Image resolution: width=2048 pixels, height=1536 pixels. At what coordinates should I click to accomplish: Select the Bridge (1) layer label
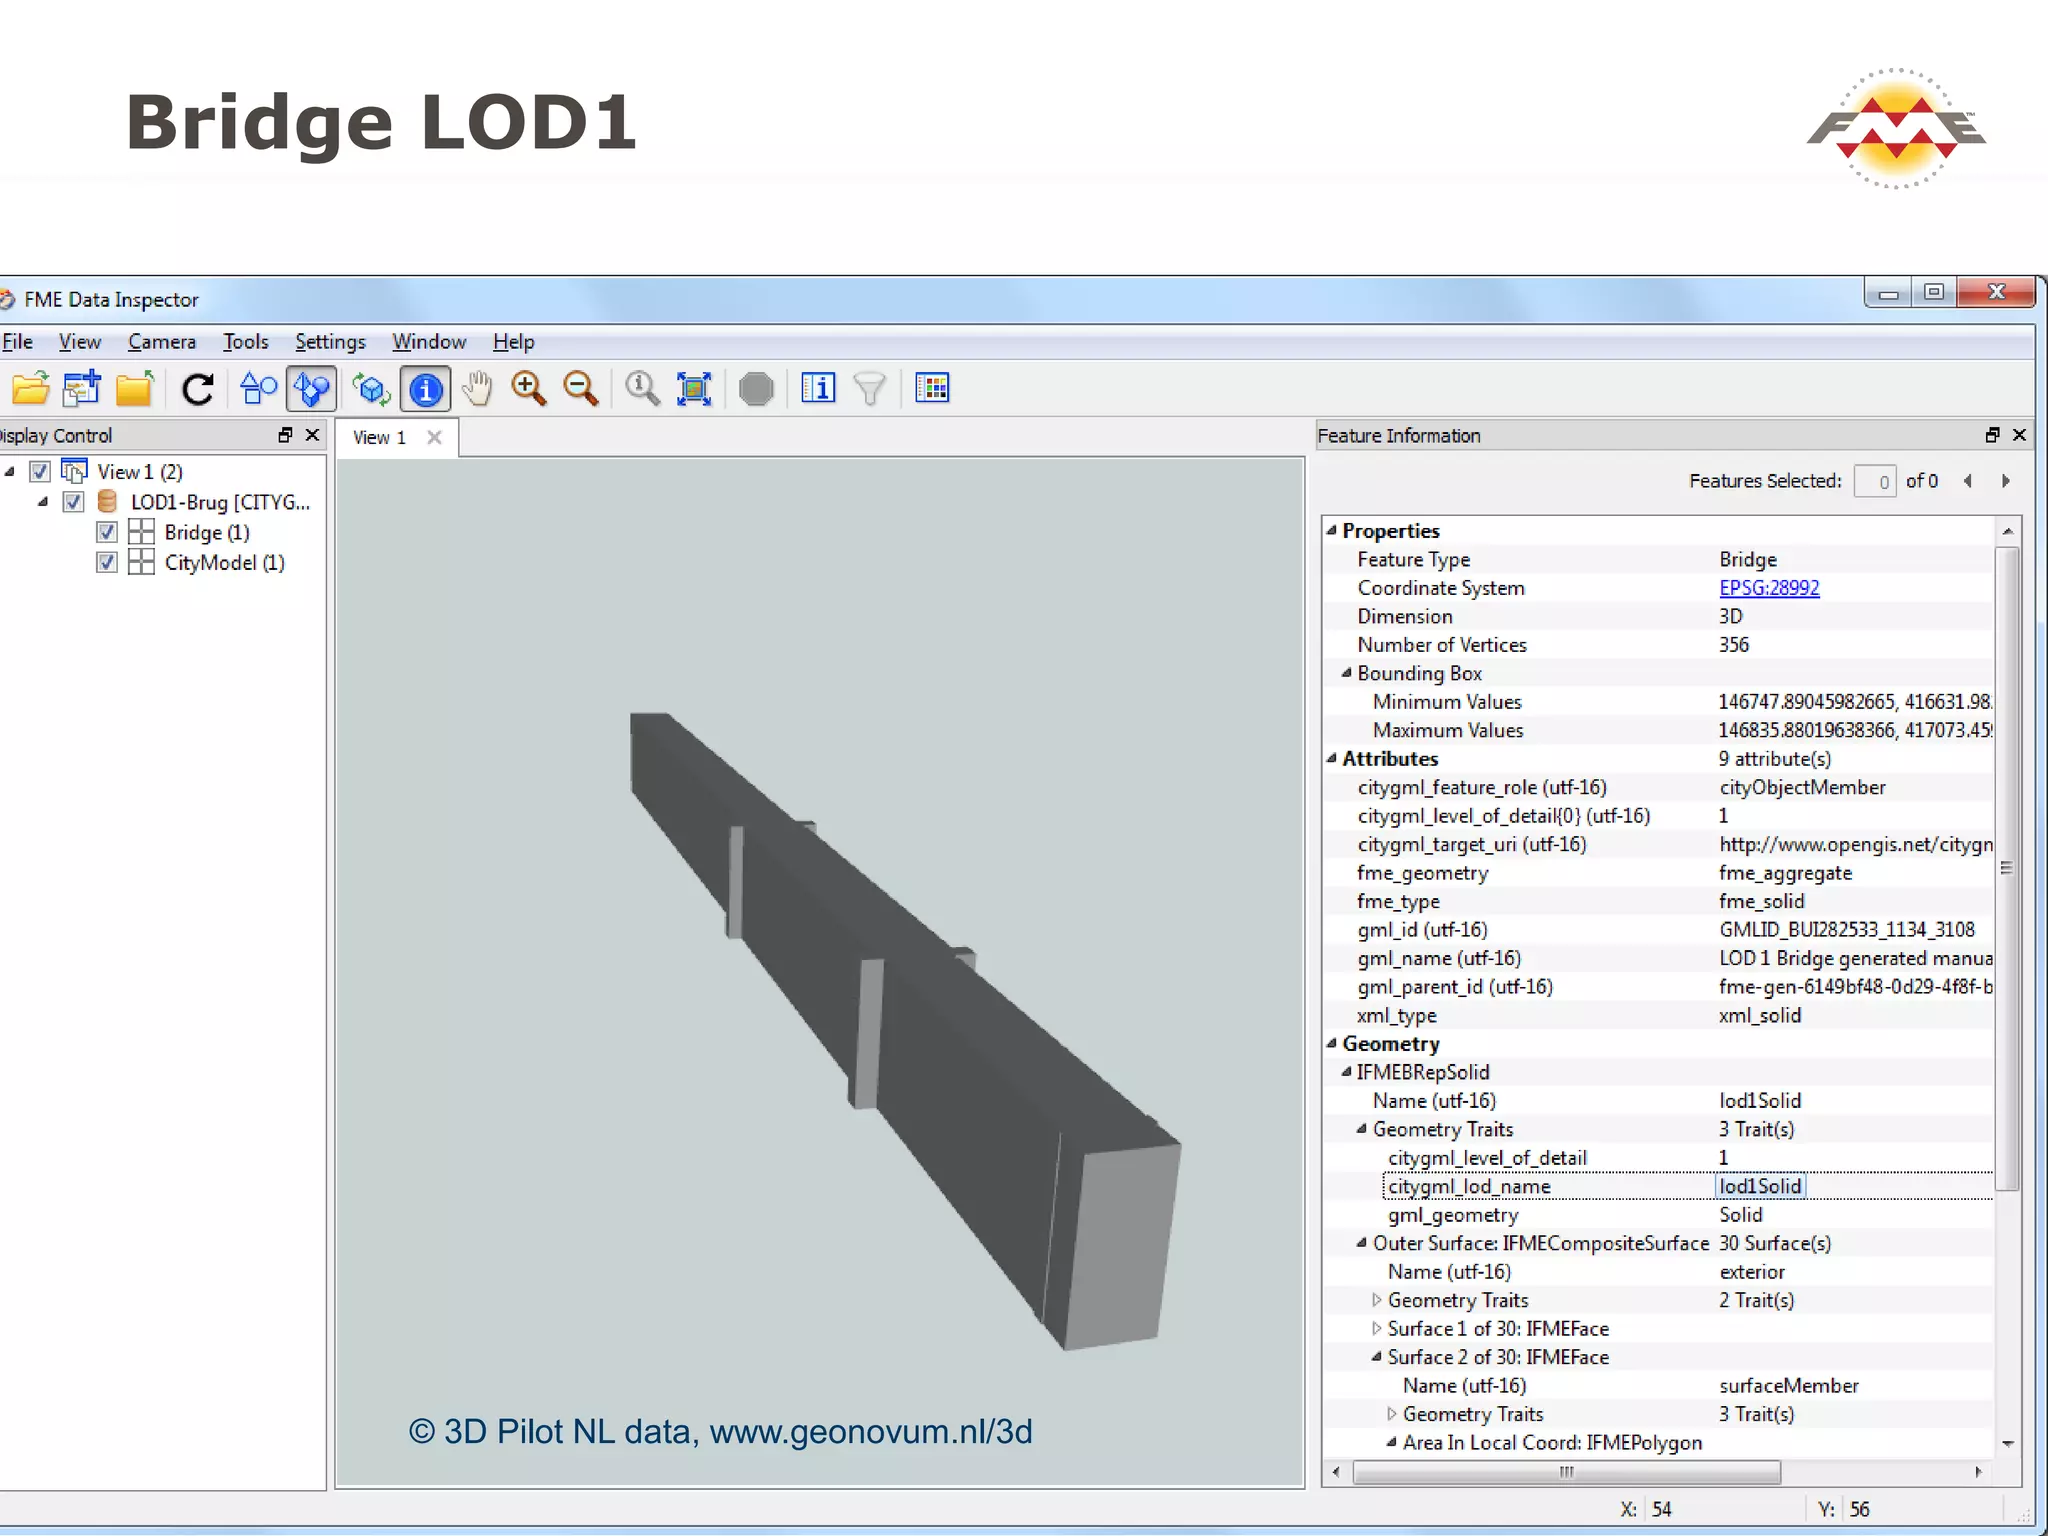[x=207, y=532]
